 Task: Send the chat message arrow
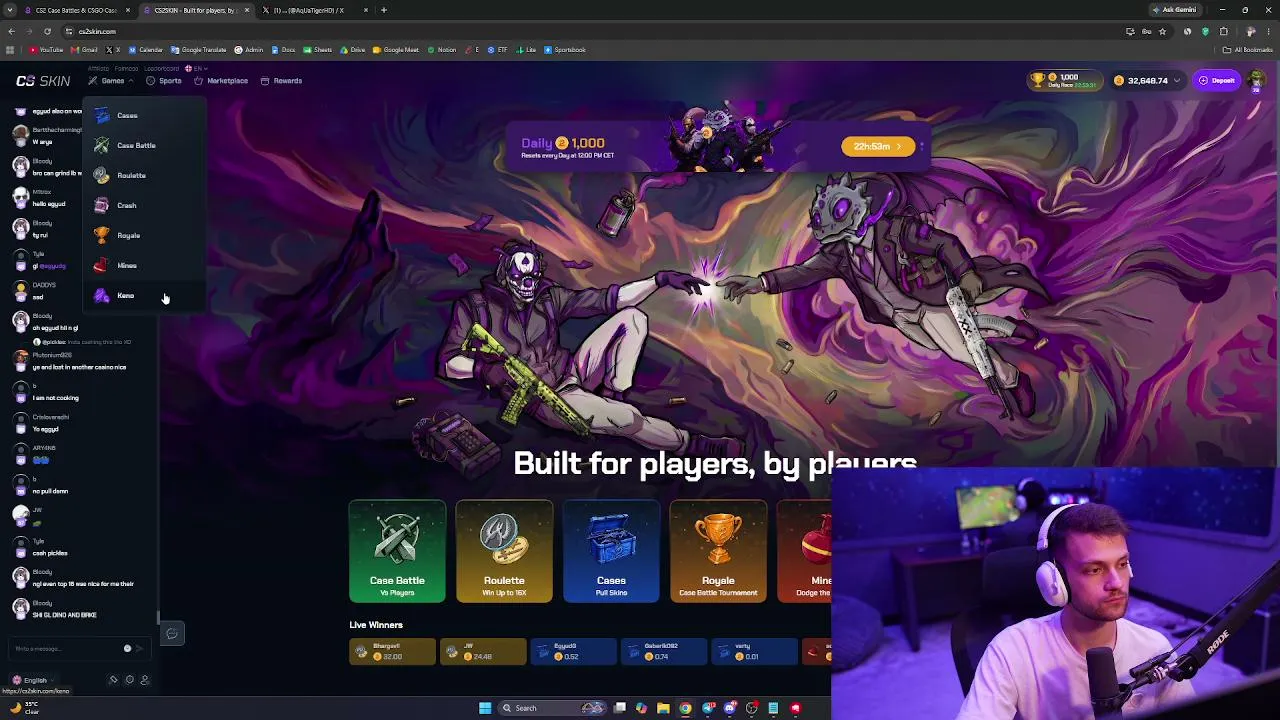click(x=139, y=649)
